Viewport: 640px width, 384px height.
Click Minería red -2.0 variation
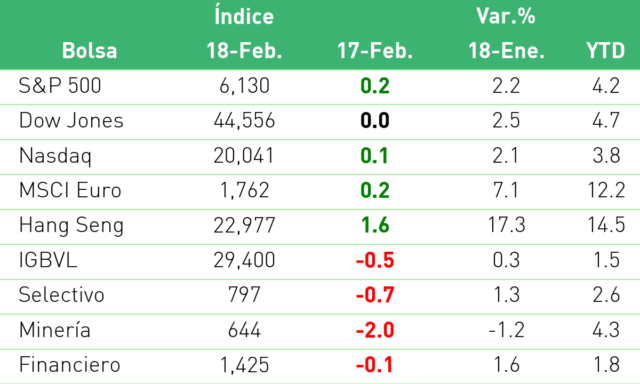click(x=375, y=330)
